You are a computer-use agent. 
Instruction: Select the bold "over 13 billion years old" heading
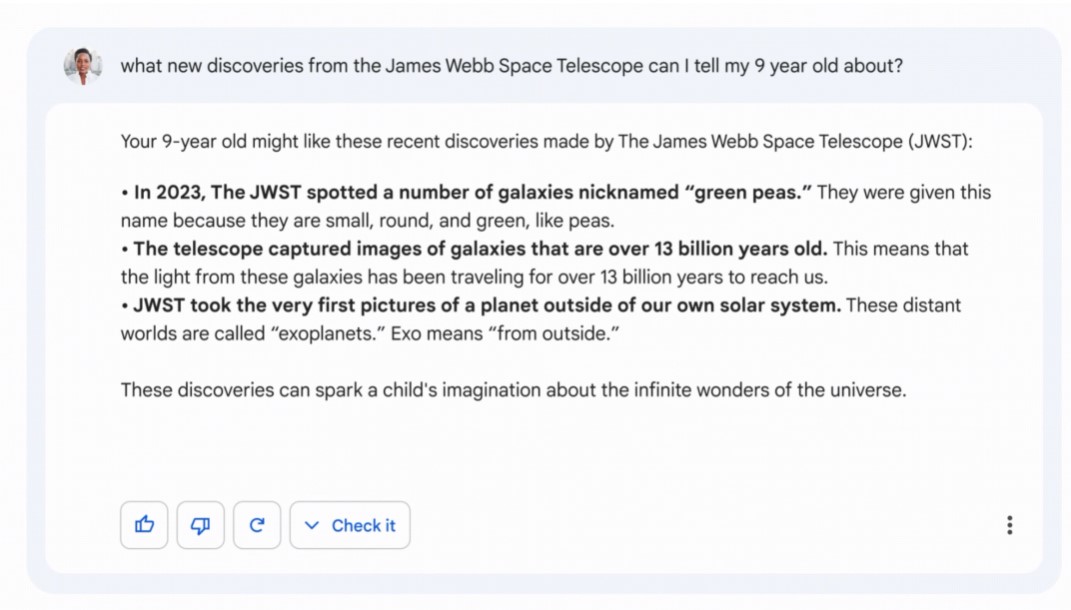[x=480, y=248]
